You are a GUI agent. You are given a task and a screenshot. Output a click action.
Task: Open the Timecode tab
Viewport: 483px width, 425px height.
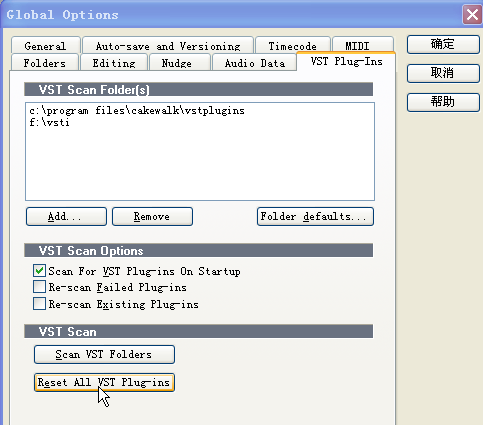pos(292,46)
